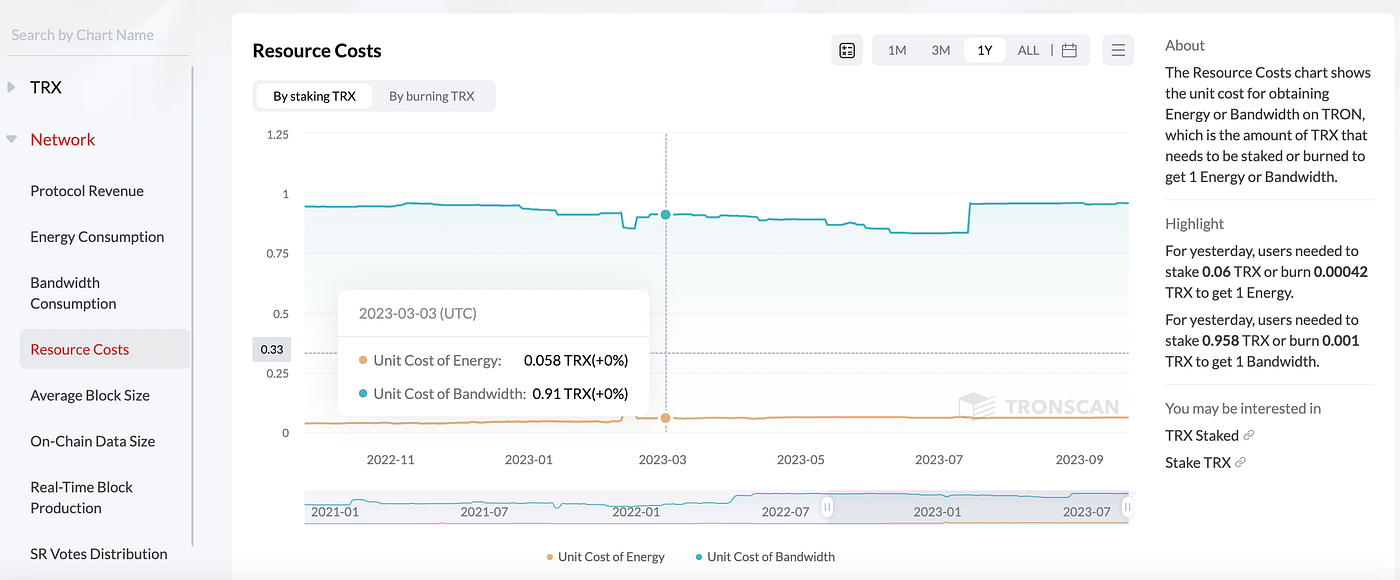Select Resource Costs in sidebar
The image size is (1400, 580).
[105, 349]
